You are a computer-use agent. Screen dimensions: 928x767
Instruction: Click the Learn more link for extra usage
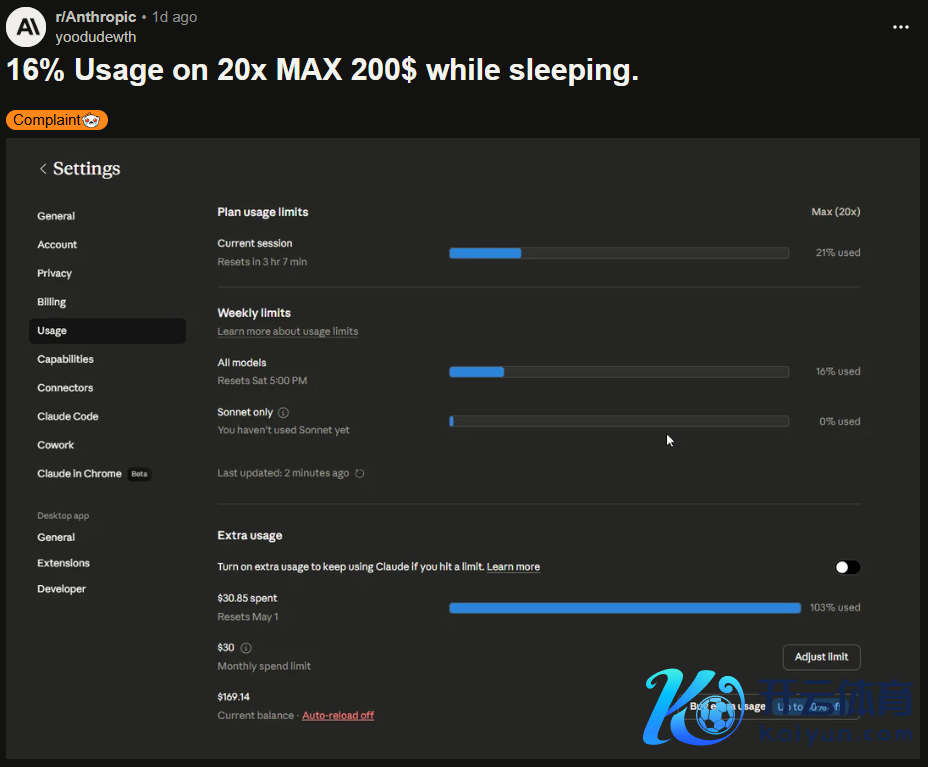pos(513,567)
